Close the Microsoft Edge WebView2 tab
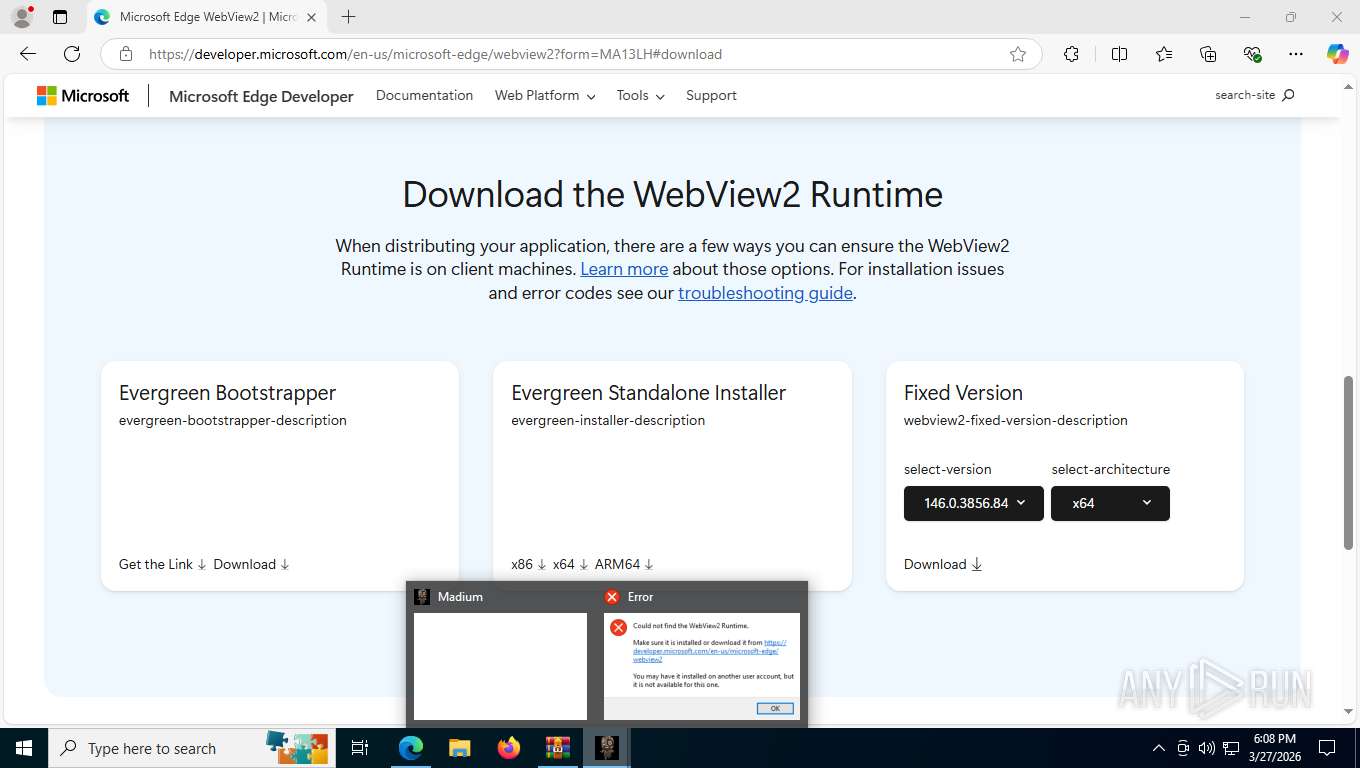This screenshot has width=1360, height=768. [x=312, y=17]
